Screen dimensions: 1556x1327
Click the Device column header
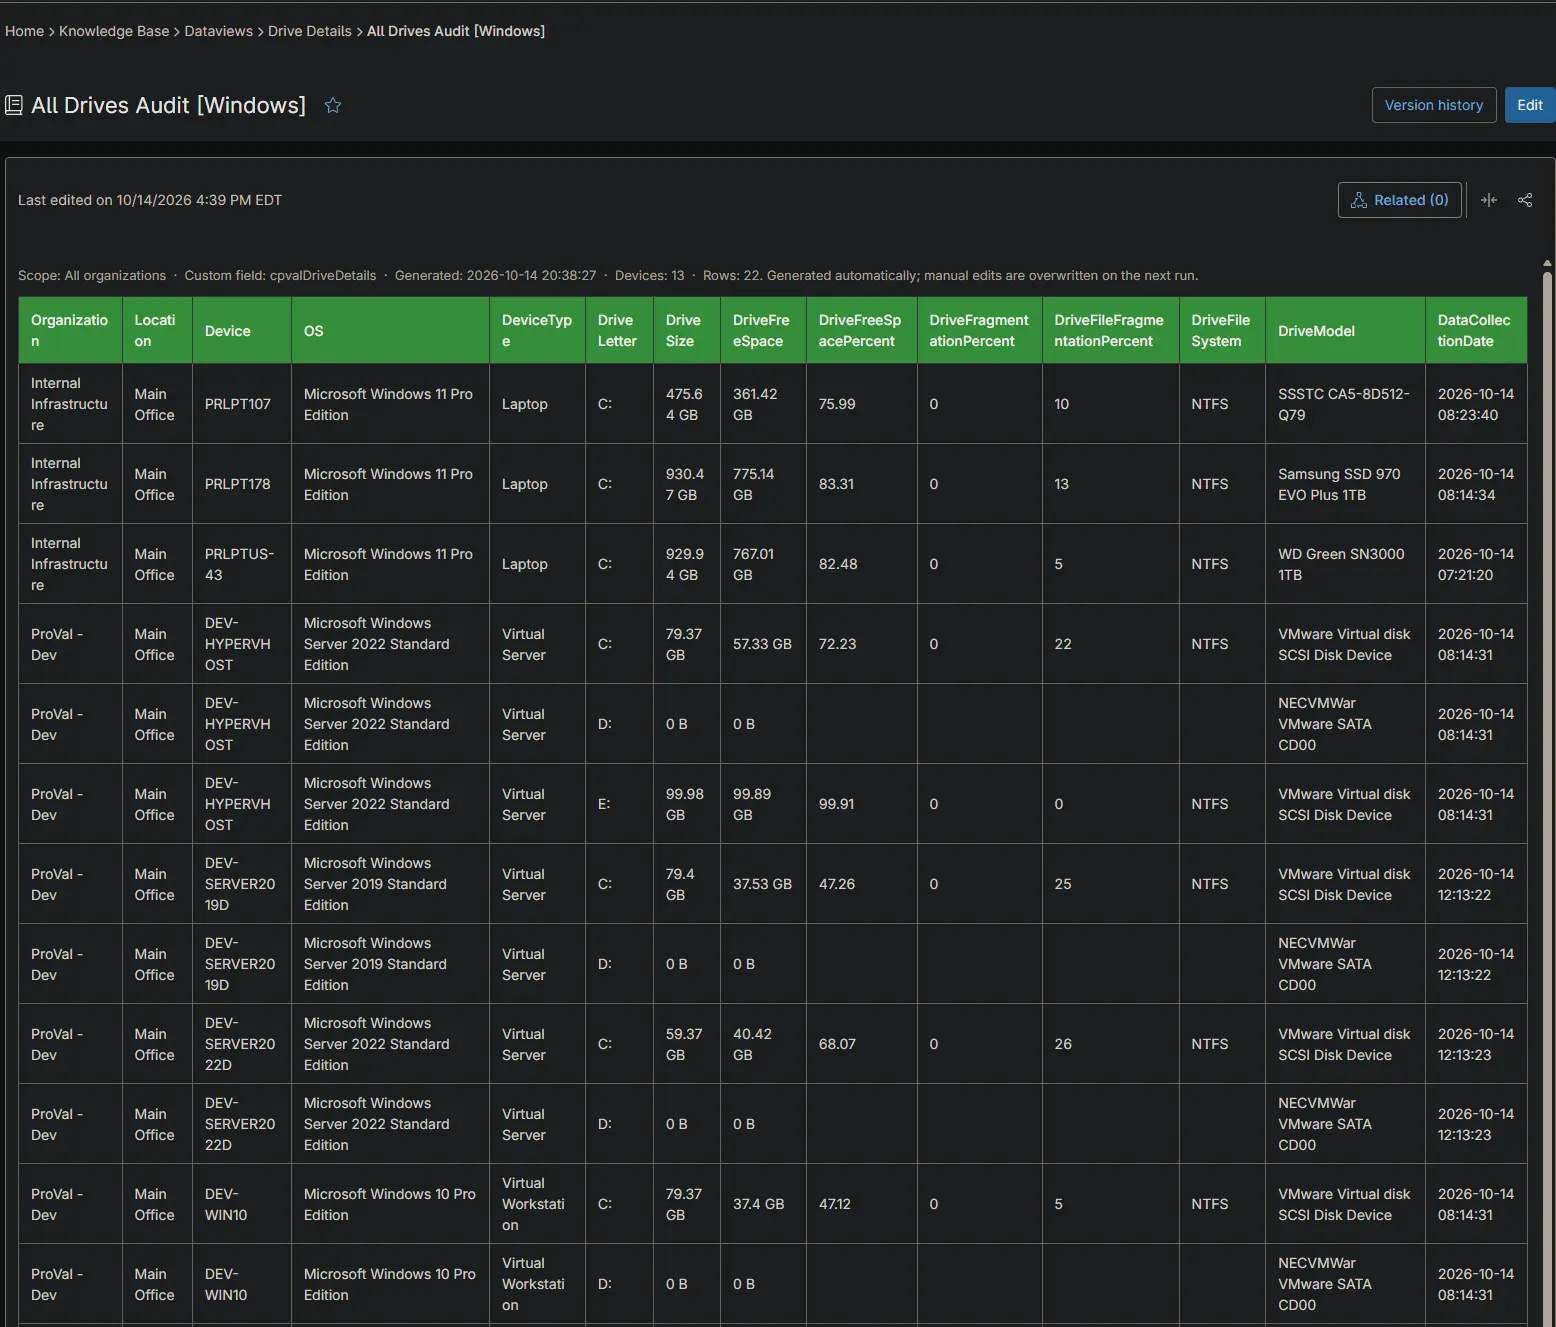point(242,330)
